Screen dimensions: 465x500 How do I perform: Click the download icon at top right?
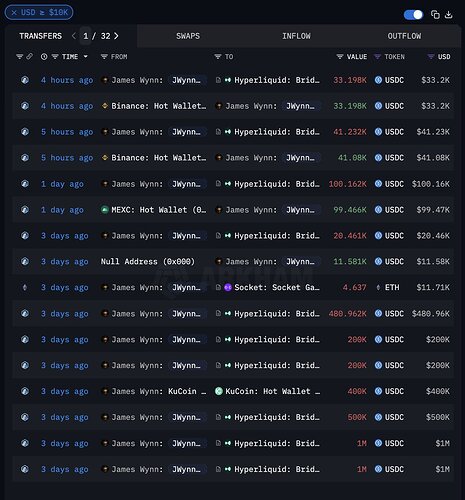click(x=449, y=15)
